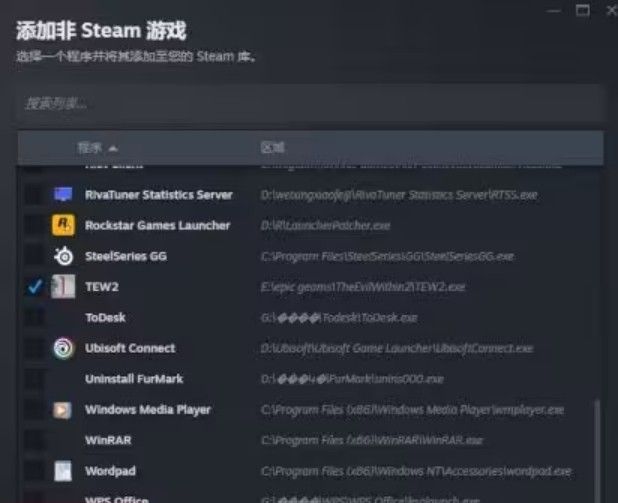Click the Ubisoft Connect swirl icon
The image size is (618, 503).
tap(63, 348)
